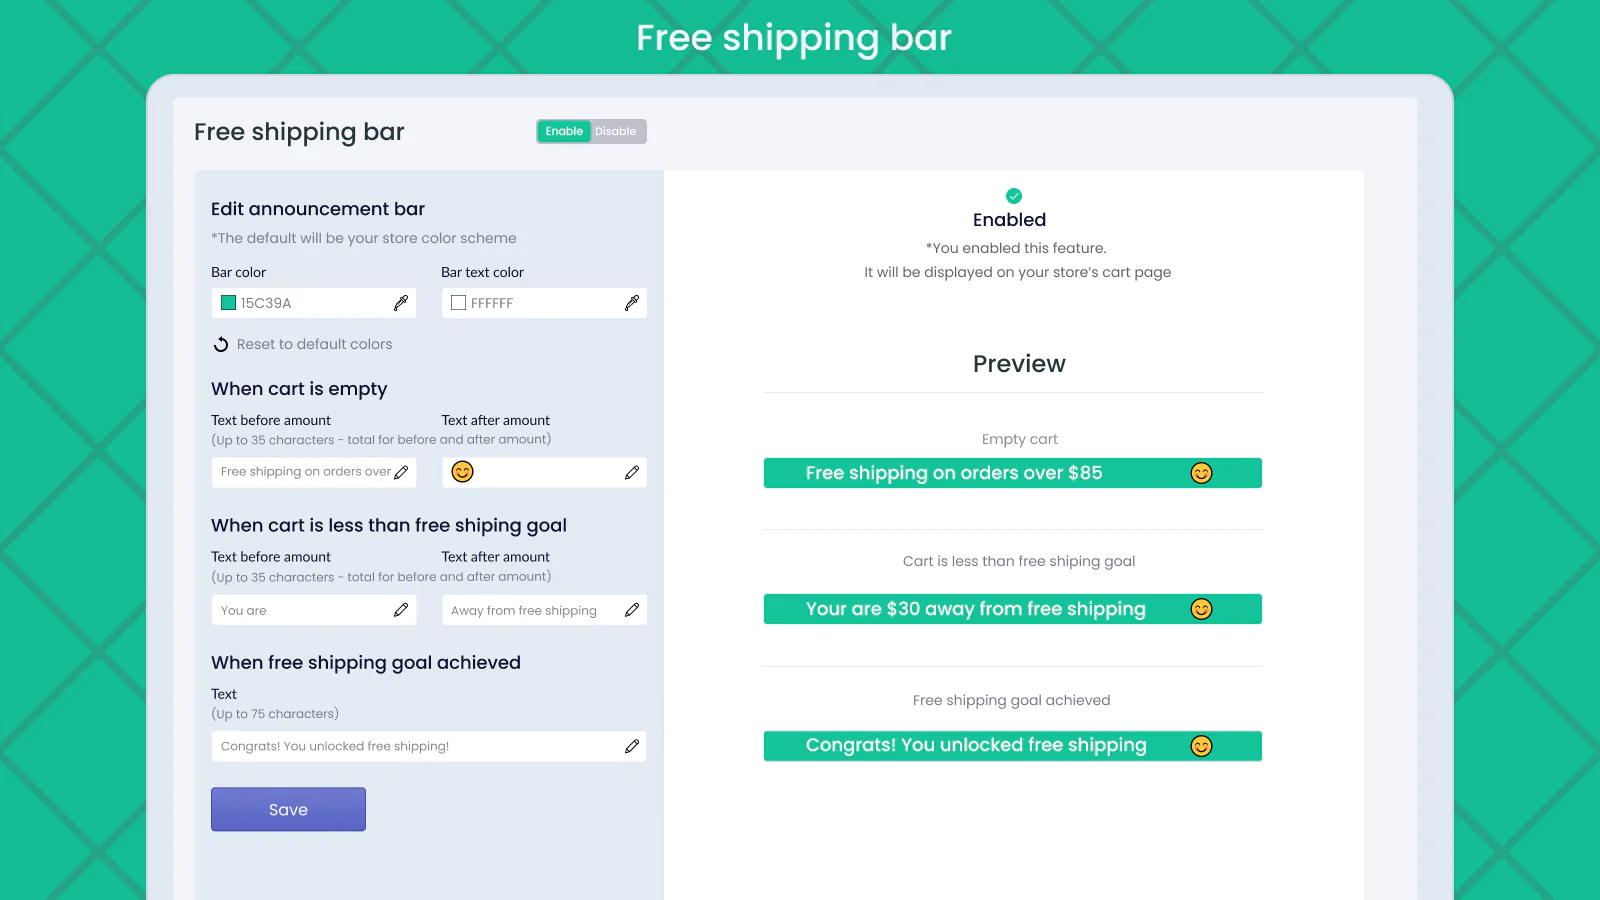Click pencil icon in the Congrats text field

point(632,747)
